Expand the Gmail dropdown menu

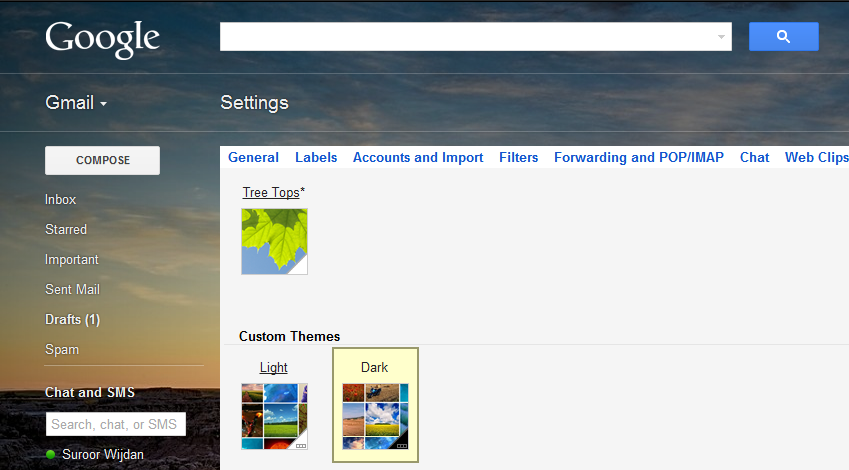[x=76, y=102]
